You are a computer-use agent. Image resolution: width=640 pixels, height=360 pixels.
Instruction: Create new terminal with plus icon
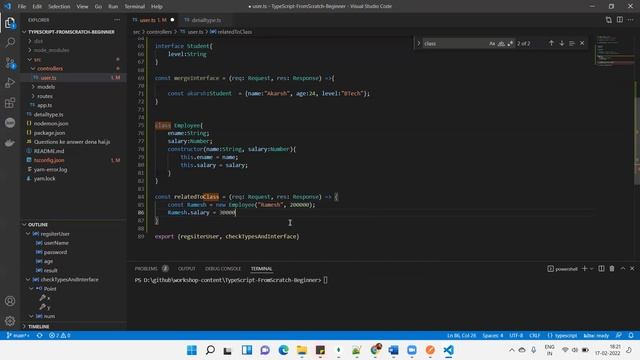[584, 269]
